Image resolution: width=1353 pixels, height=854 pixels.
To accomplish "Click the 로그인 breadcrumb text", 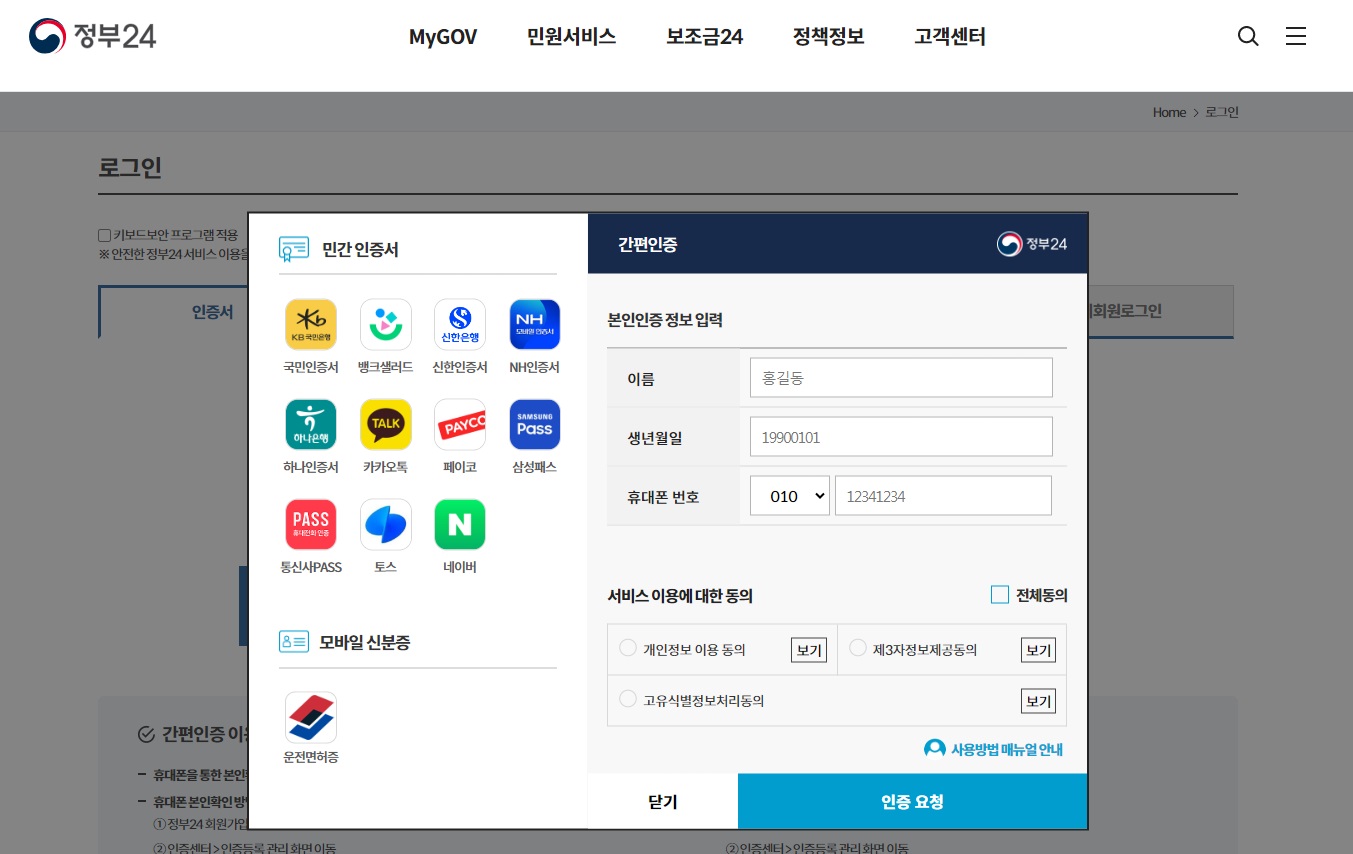I will pyautogui.click(x=1222, y=112).
